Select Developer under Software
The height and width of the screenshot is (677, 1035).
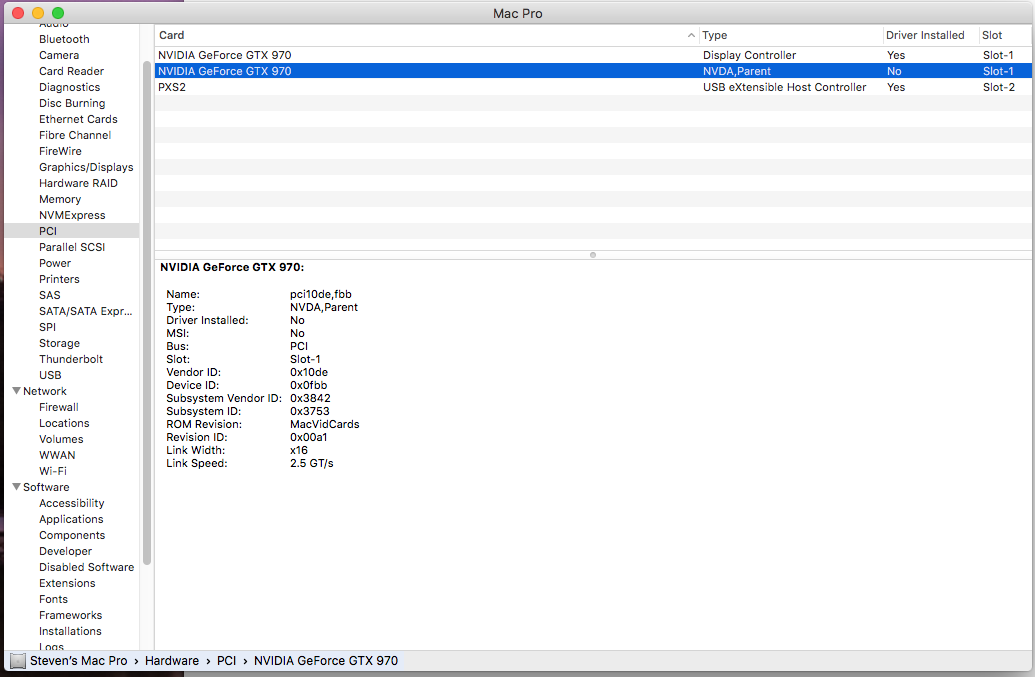click(65, 551)
